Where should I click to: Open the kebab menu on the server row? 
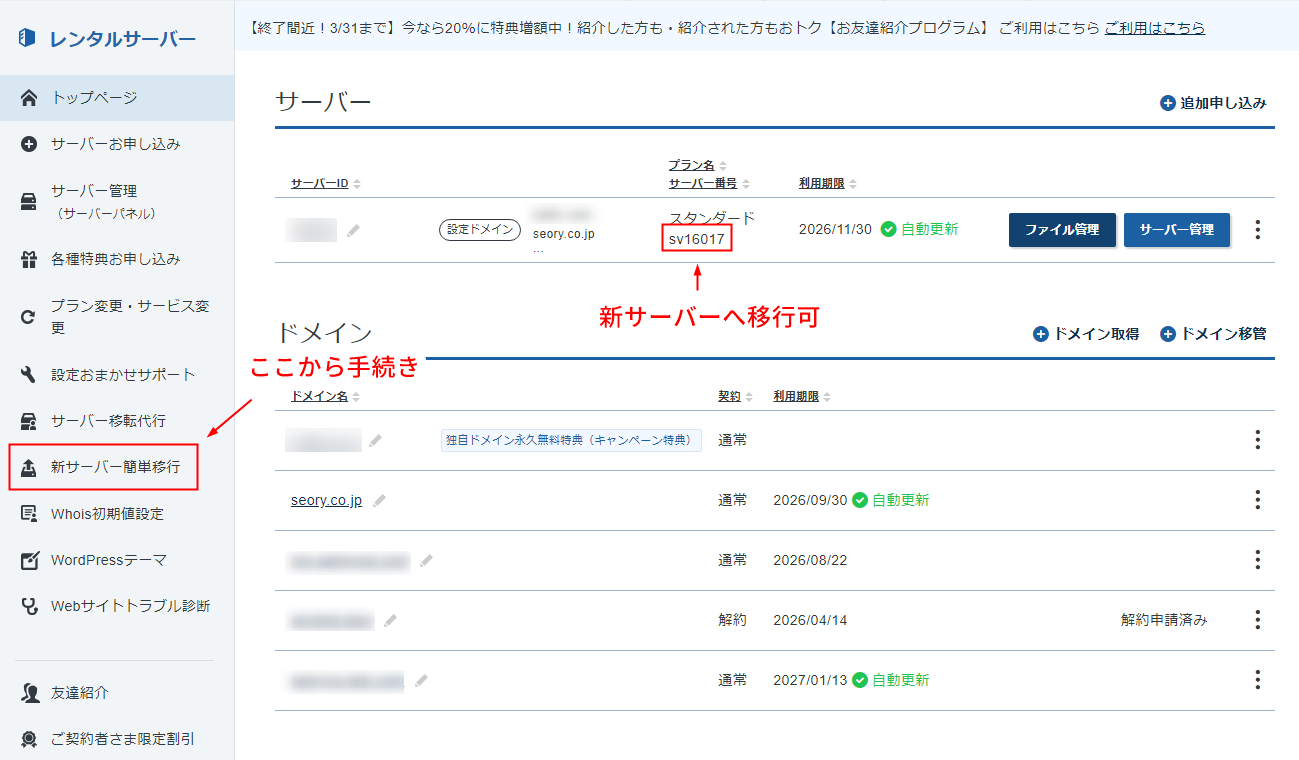1257,230
